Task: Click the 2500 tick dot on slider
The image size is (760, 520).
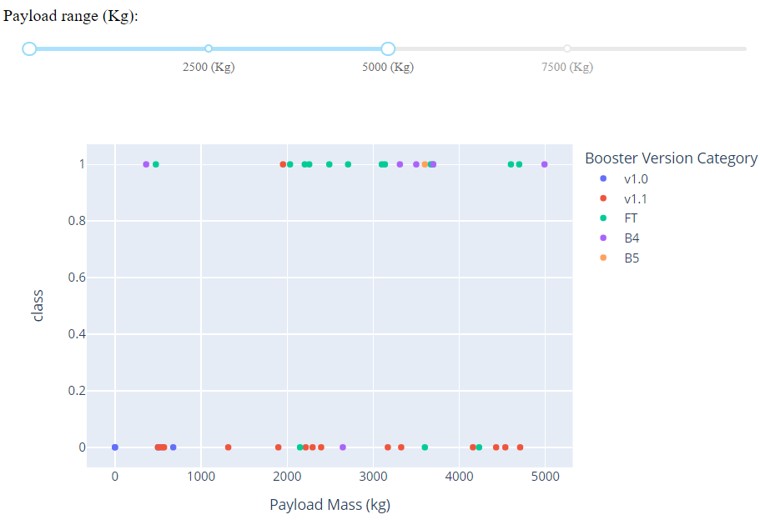Action: tap(208, 48)
